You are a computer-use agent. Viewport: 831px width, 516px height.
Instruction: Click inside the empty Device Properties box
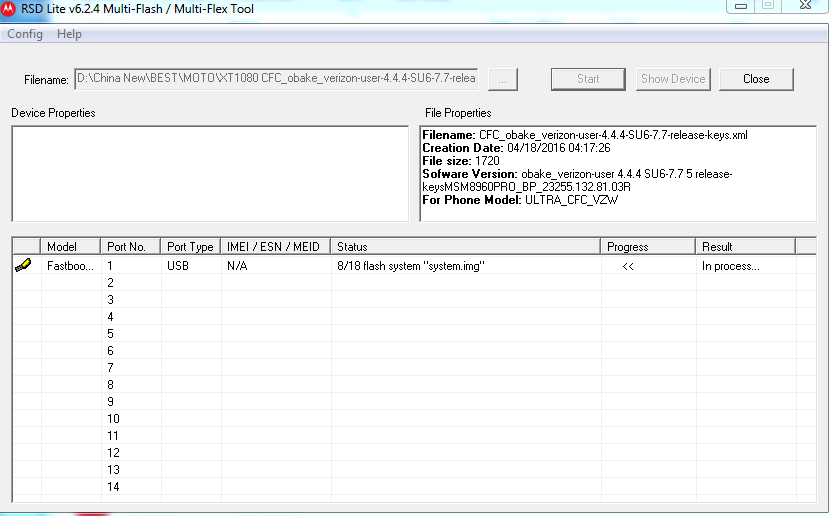pos(210,174)
